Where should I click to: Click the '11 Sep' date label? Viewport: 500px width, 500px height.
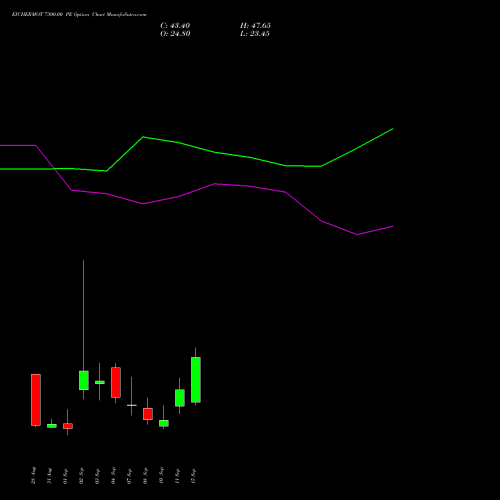tap(178, 476)
